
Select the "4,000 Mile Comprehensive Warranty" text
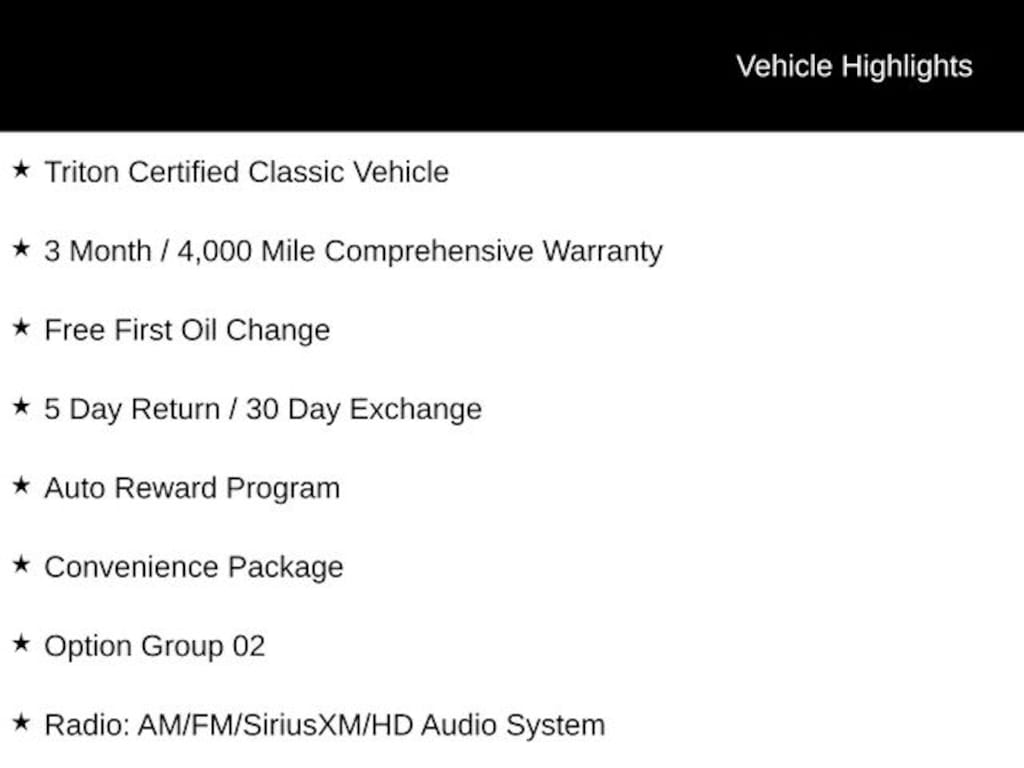point(419,251)
